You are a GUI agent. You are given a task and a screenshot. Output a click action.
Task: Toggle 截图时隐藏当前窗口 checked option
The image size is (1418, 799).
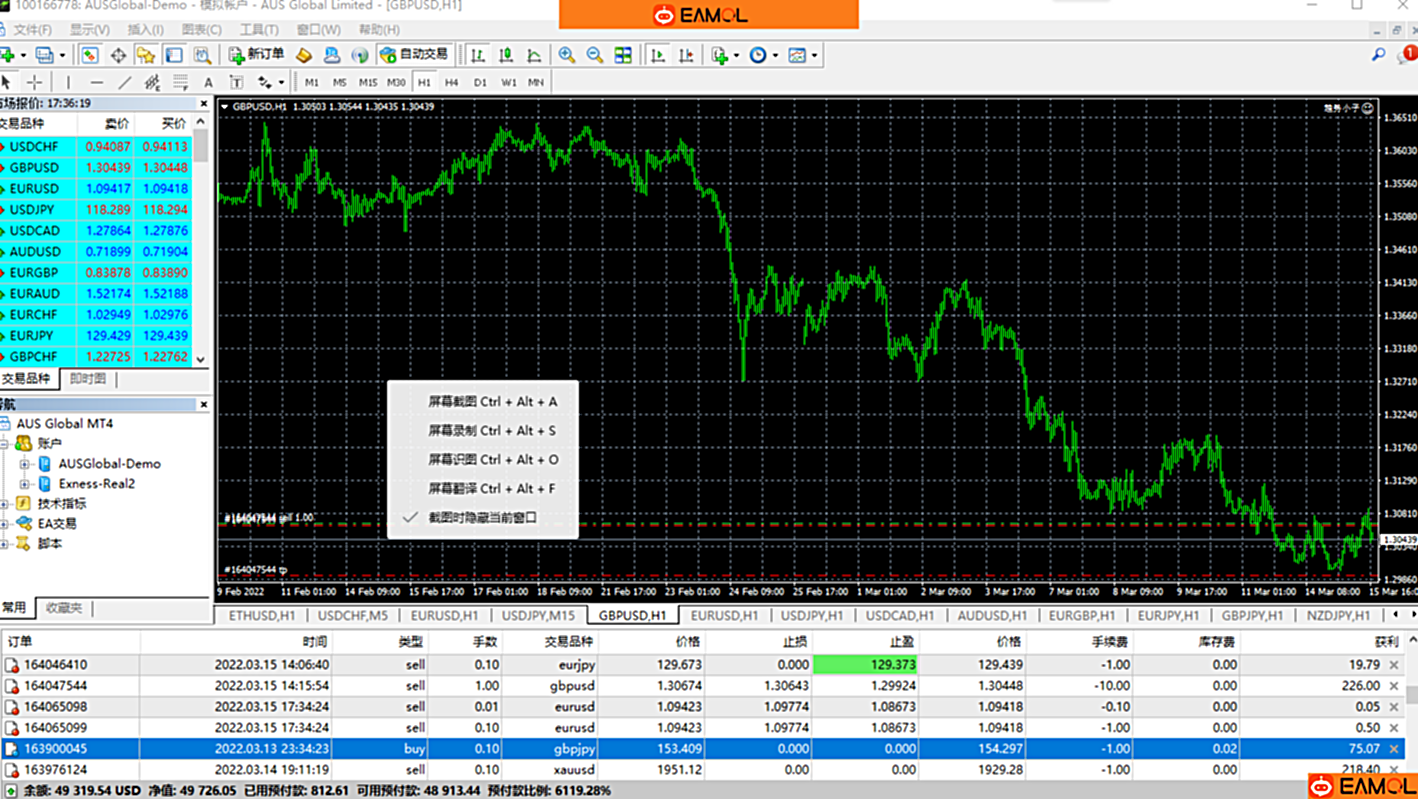482,517
